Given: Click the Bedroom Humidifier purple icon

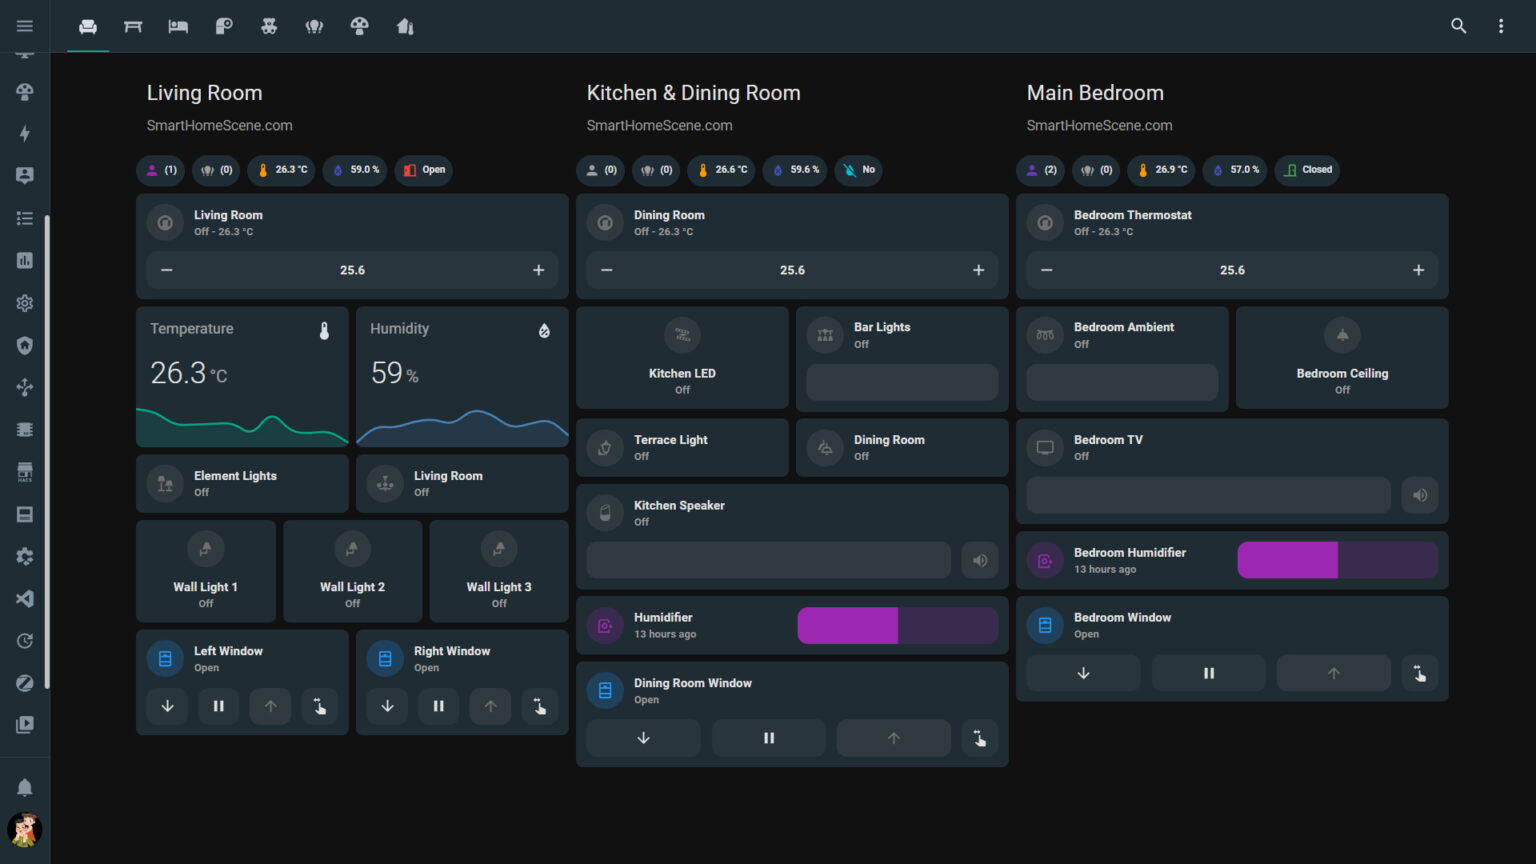Looking at the screenshot, I should click(1045, 560).
